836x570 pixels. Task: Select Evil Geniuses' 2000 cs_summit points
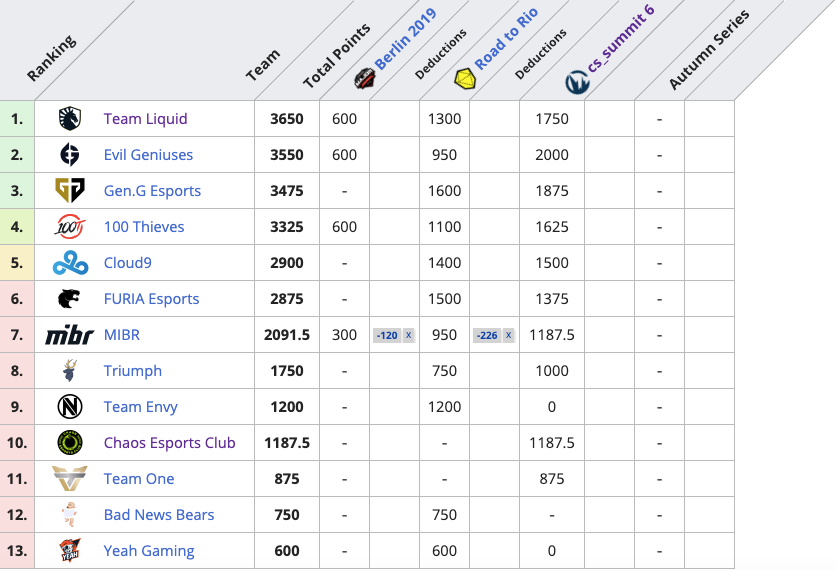[x=552, y=155]
